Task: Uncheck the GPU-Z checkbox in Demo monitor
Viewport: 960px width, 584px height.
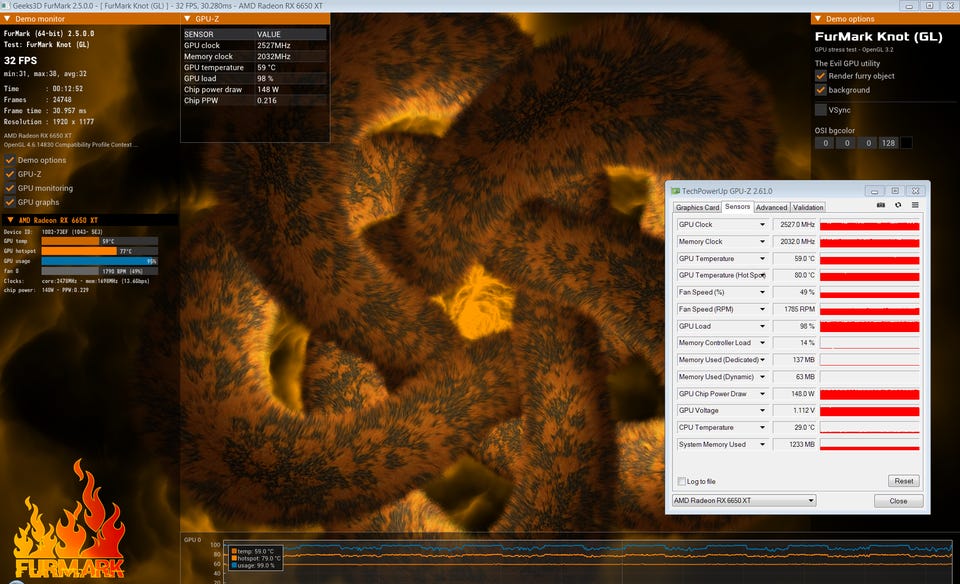Action: [x=10, y=174]
